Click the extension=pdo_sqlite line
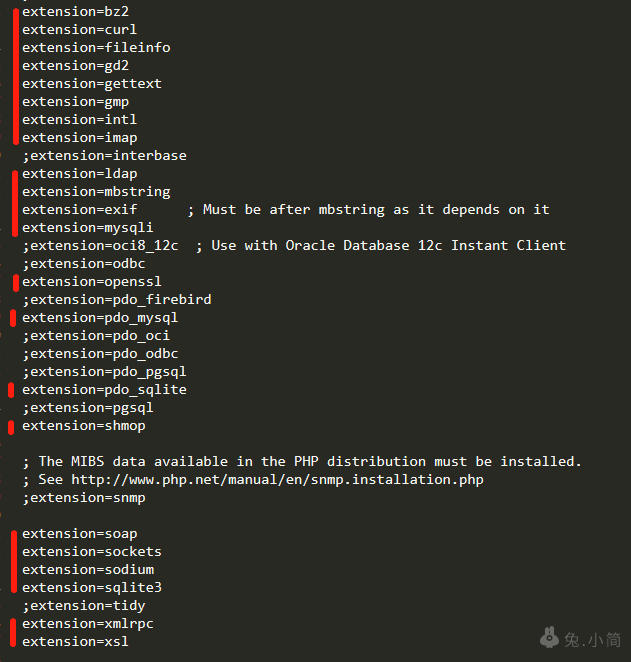 point(104,389)
